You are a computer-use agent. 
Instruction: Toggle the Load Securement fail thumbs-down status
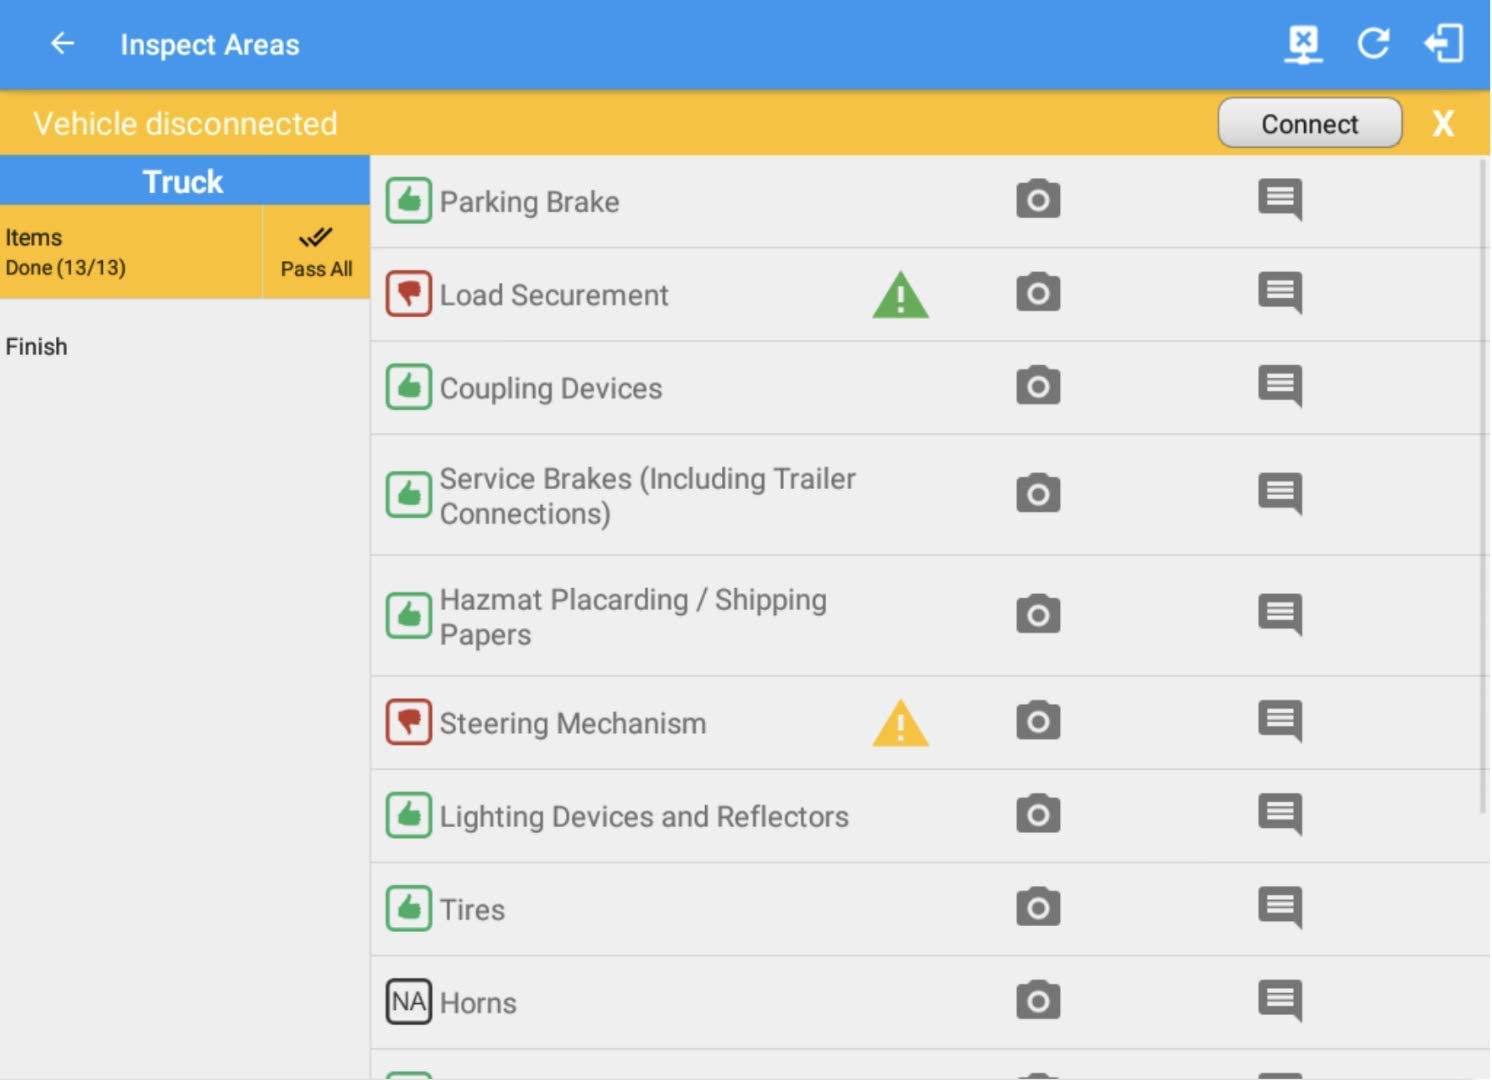pos(409,293)
